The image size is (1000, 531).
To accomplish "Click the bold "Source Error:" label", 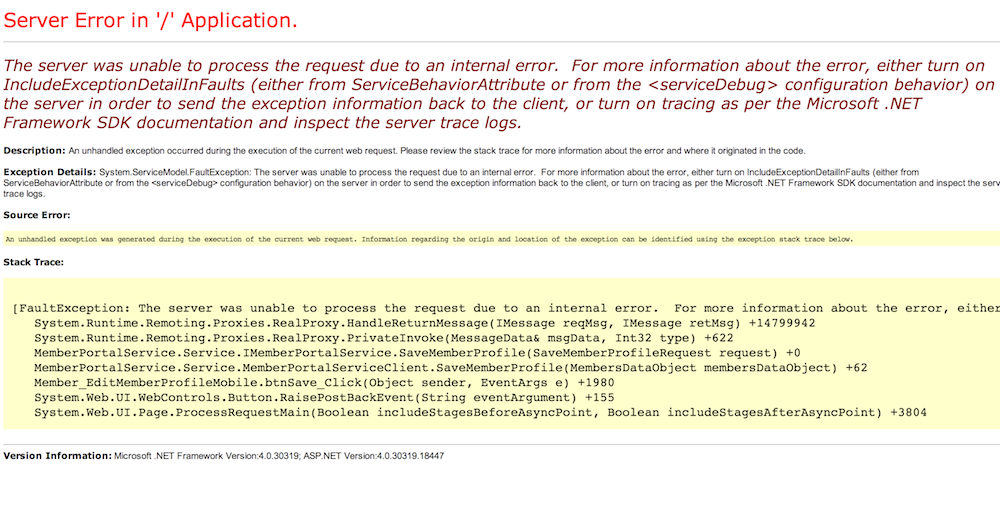I will point(36,215).
